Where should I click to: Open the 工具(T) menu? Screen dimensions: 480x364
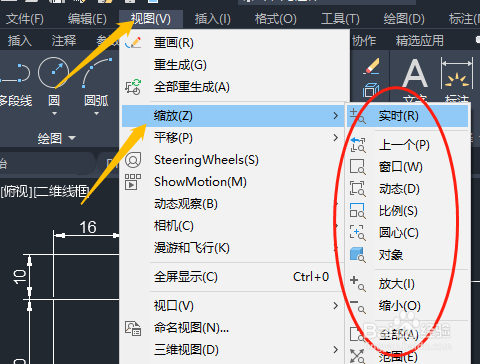(x=340, y=19)
